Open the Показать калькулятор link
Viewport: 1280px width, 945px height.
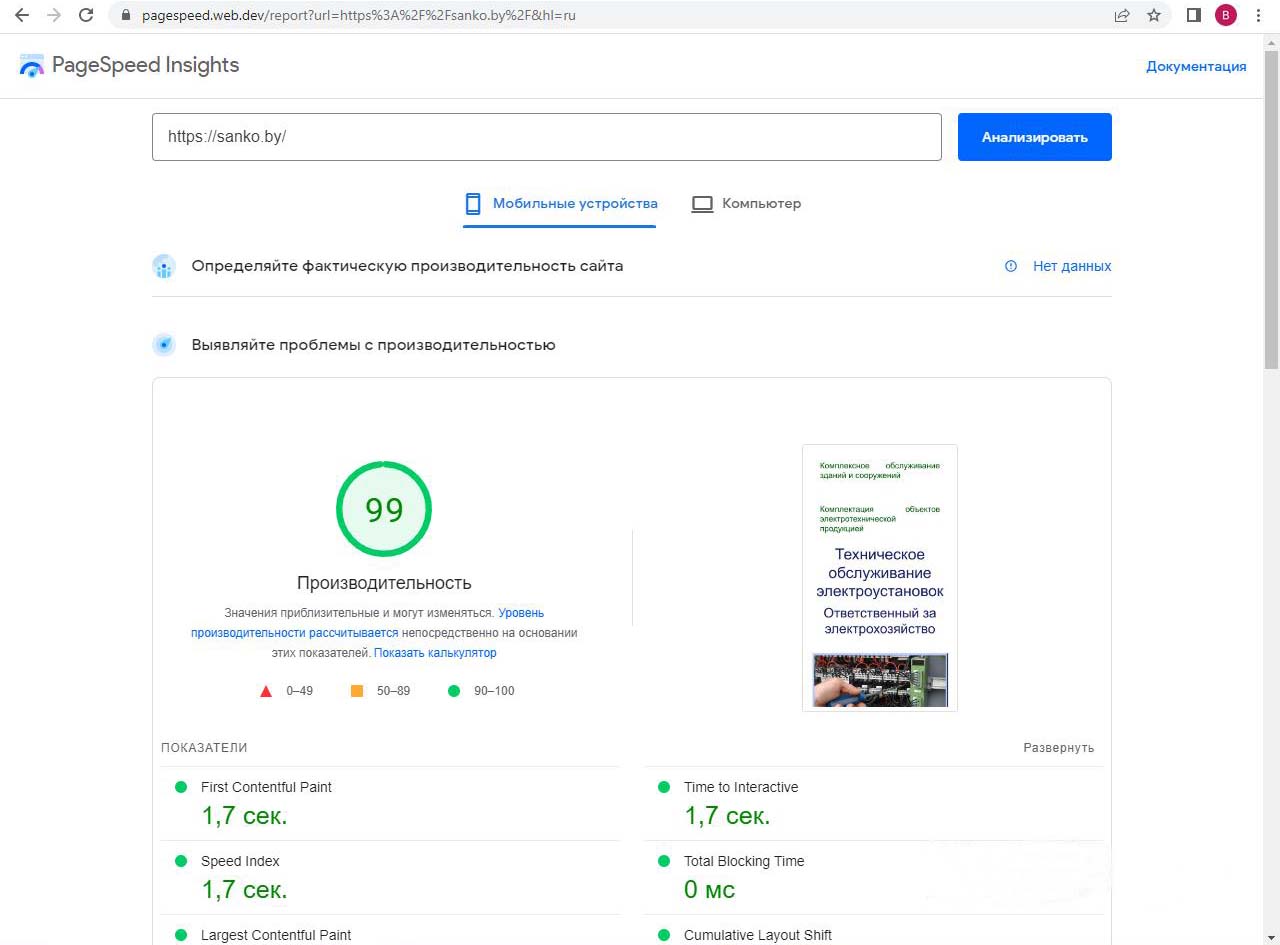pos(435,653)
